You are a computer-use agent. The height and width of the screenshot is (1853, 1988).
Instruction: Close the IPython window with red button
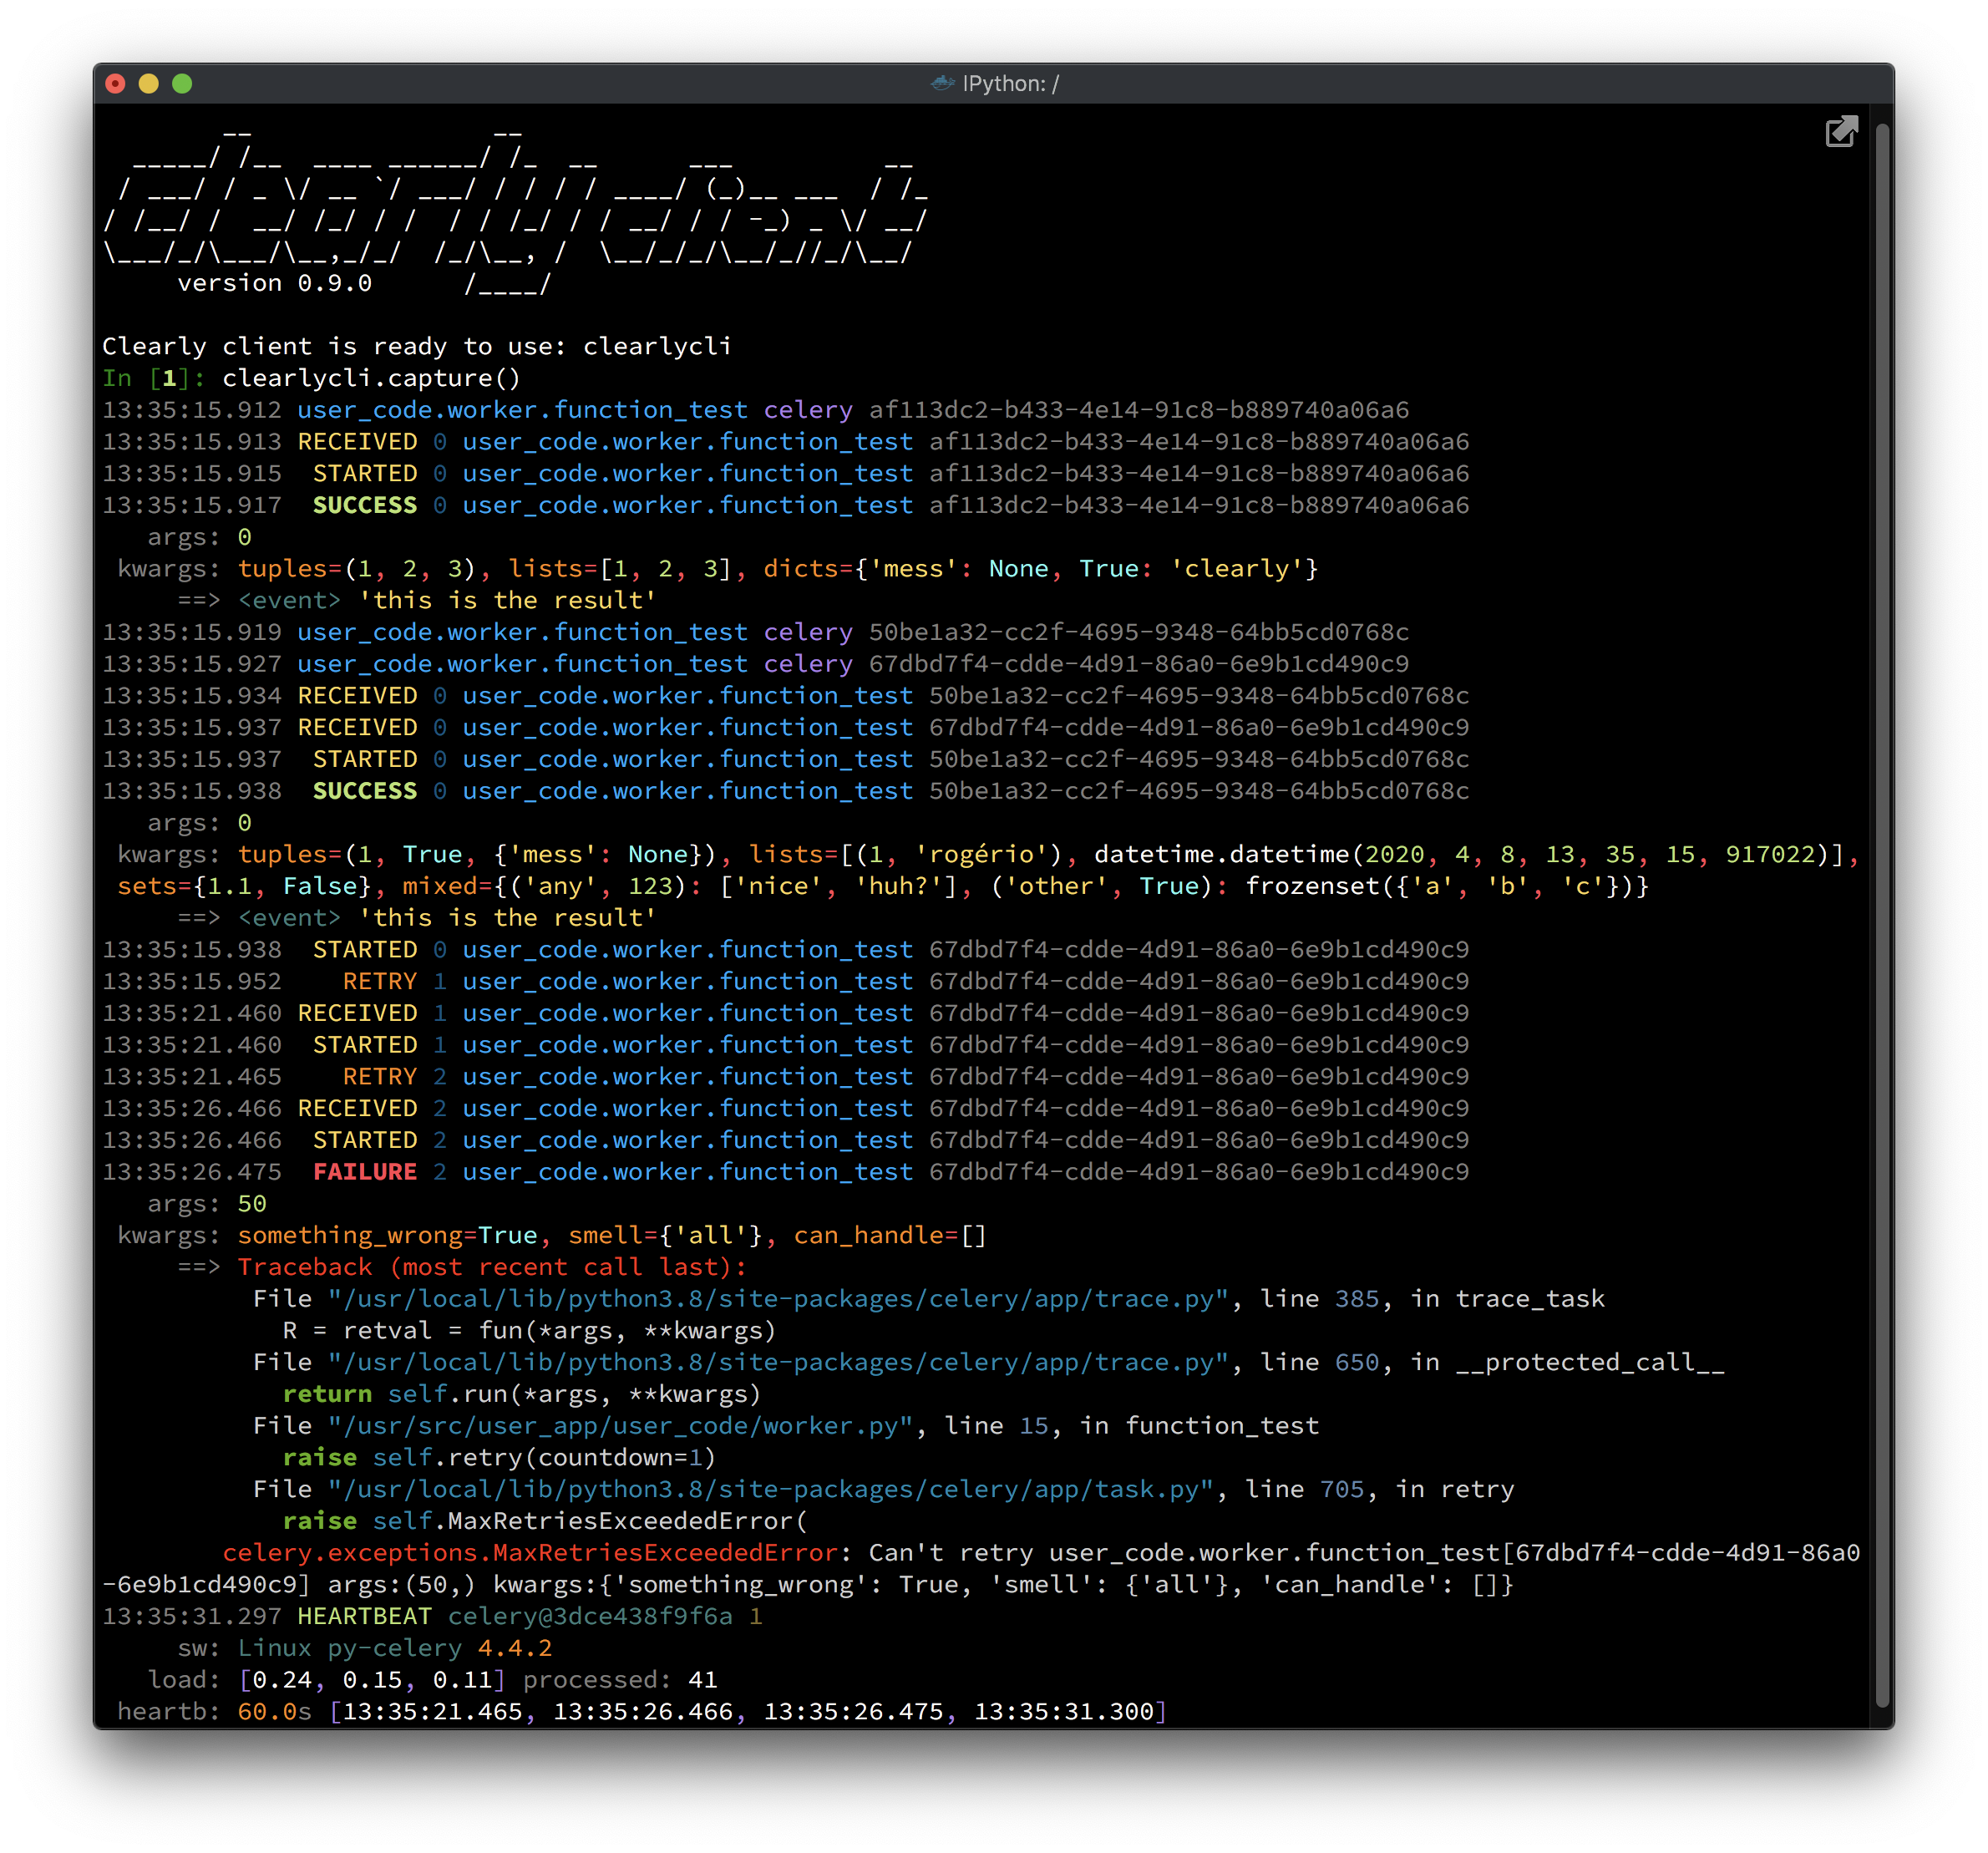pos(116,83)
